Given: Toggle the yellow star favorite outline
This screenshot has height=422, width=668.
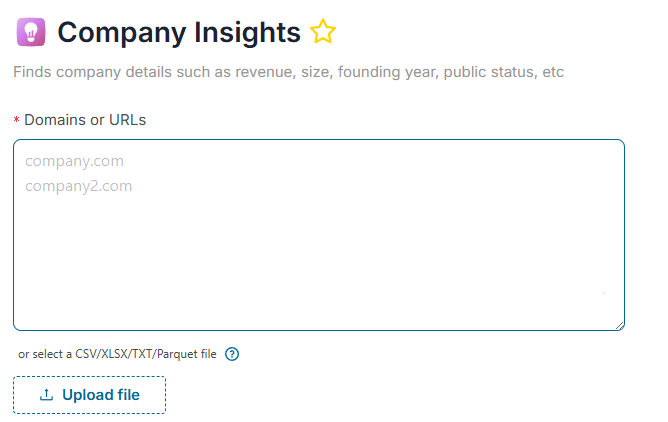Looking at the screenshot, I should [x=322, y=32].
